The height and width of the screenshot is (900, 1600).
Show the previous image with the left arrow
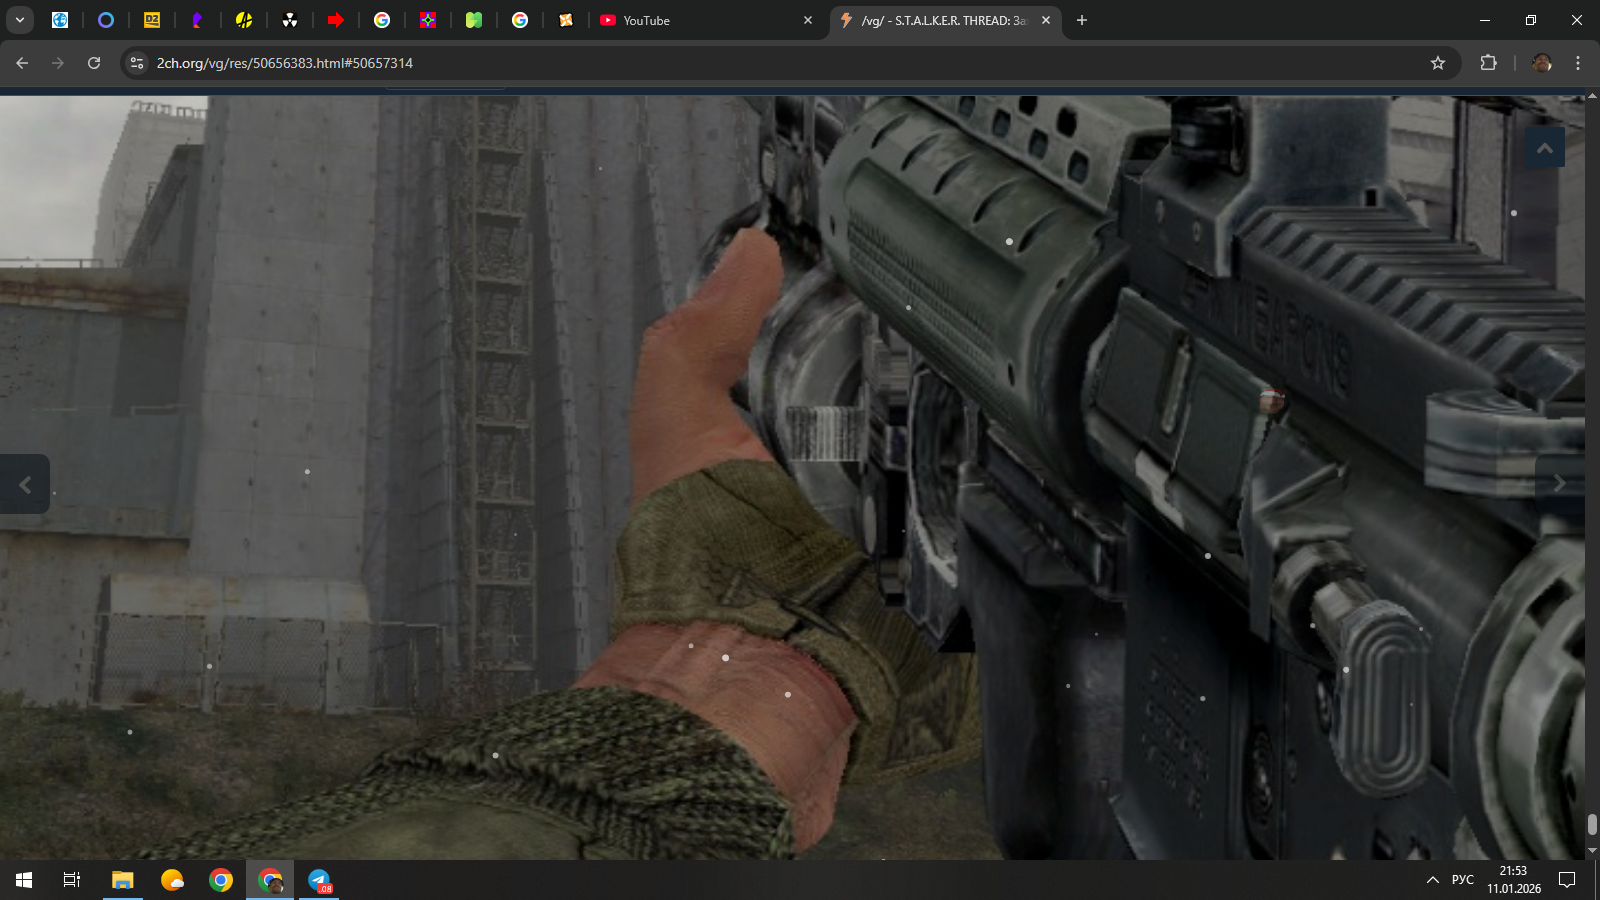point(25,484)
